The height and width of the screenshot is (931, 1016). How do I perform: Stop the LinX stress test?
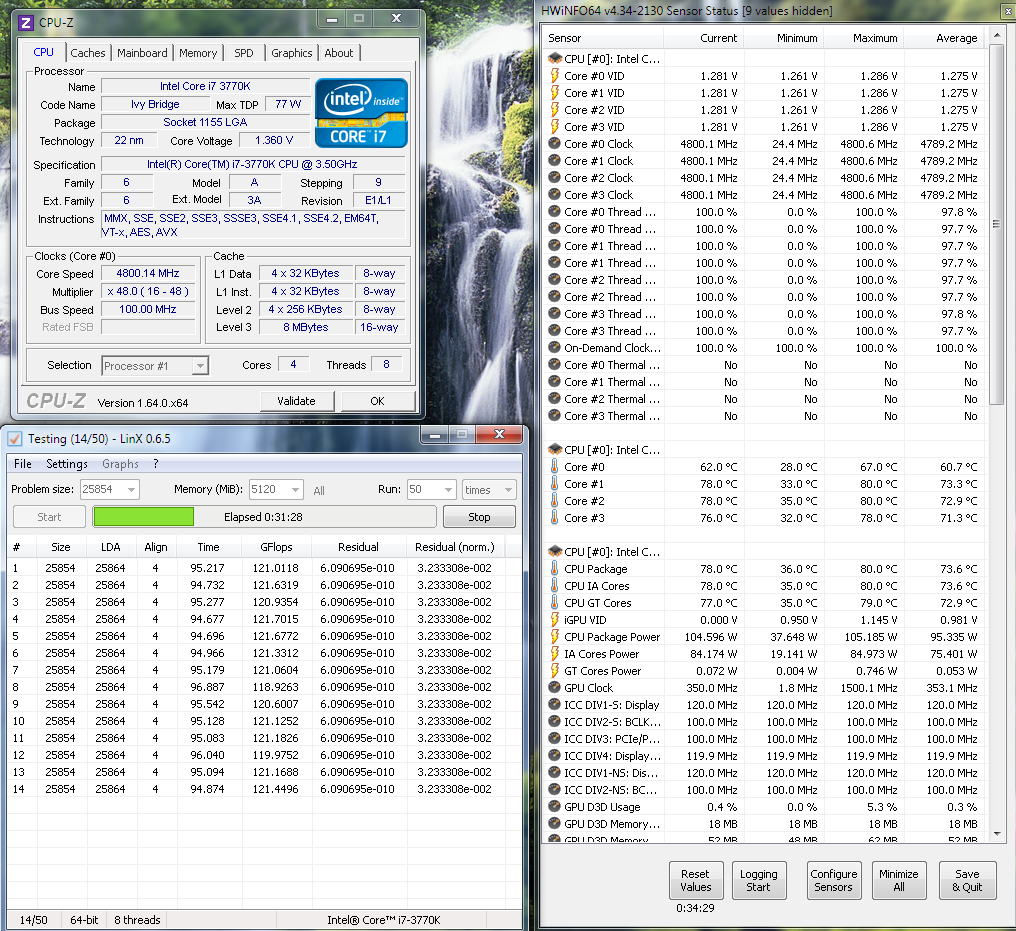click(x=479, y=517)
